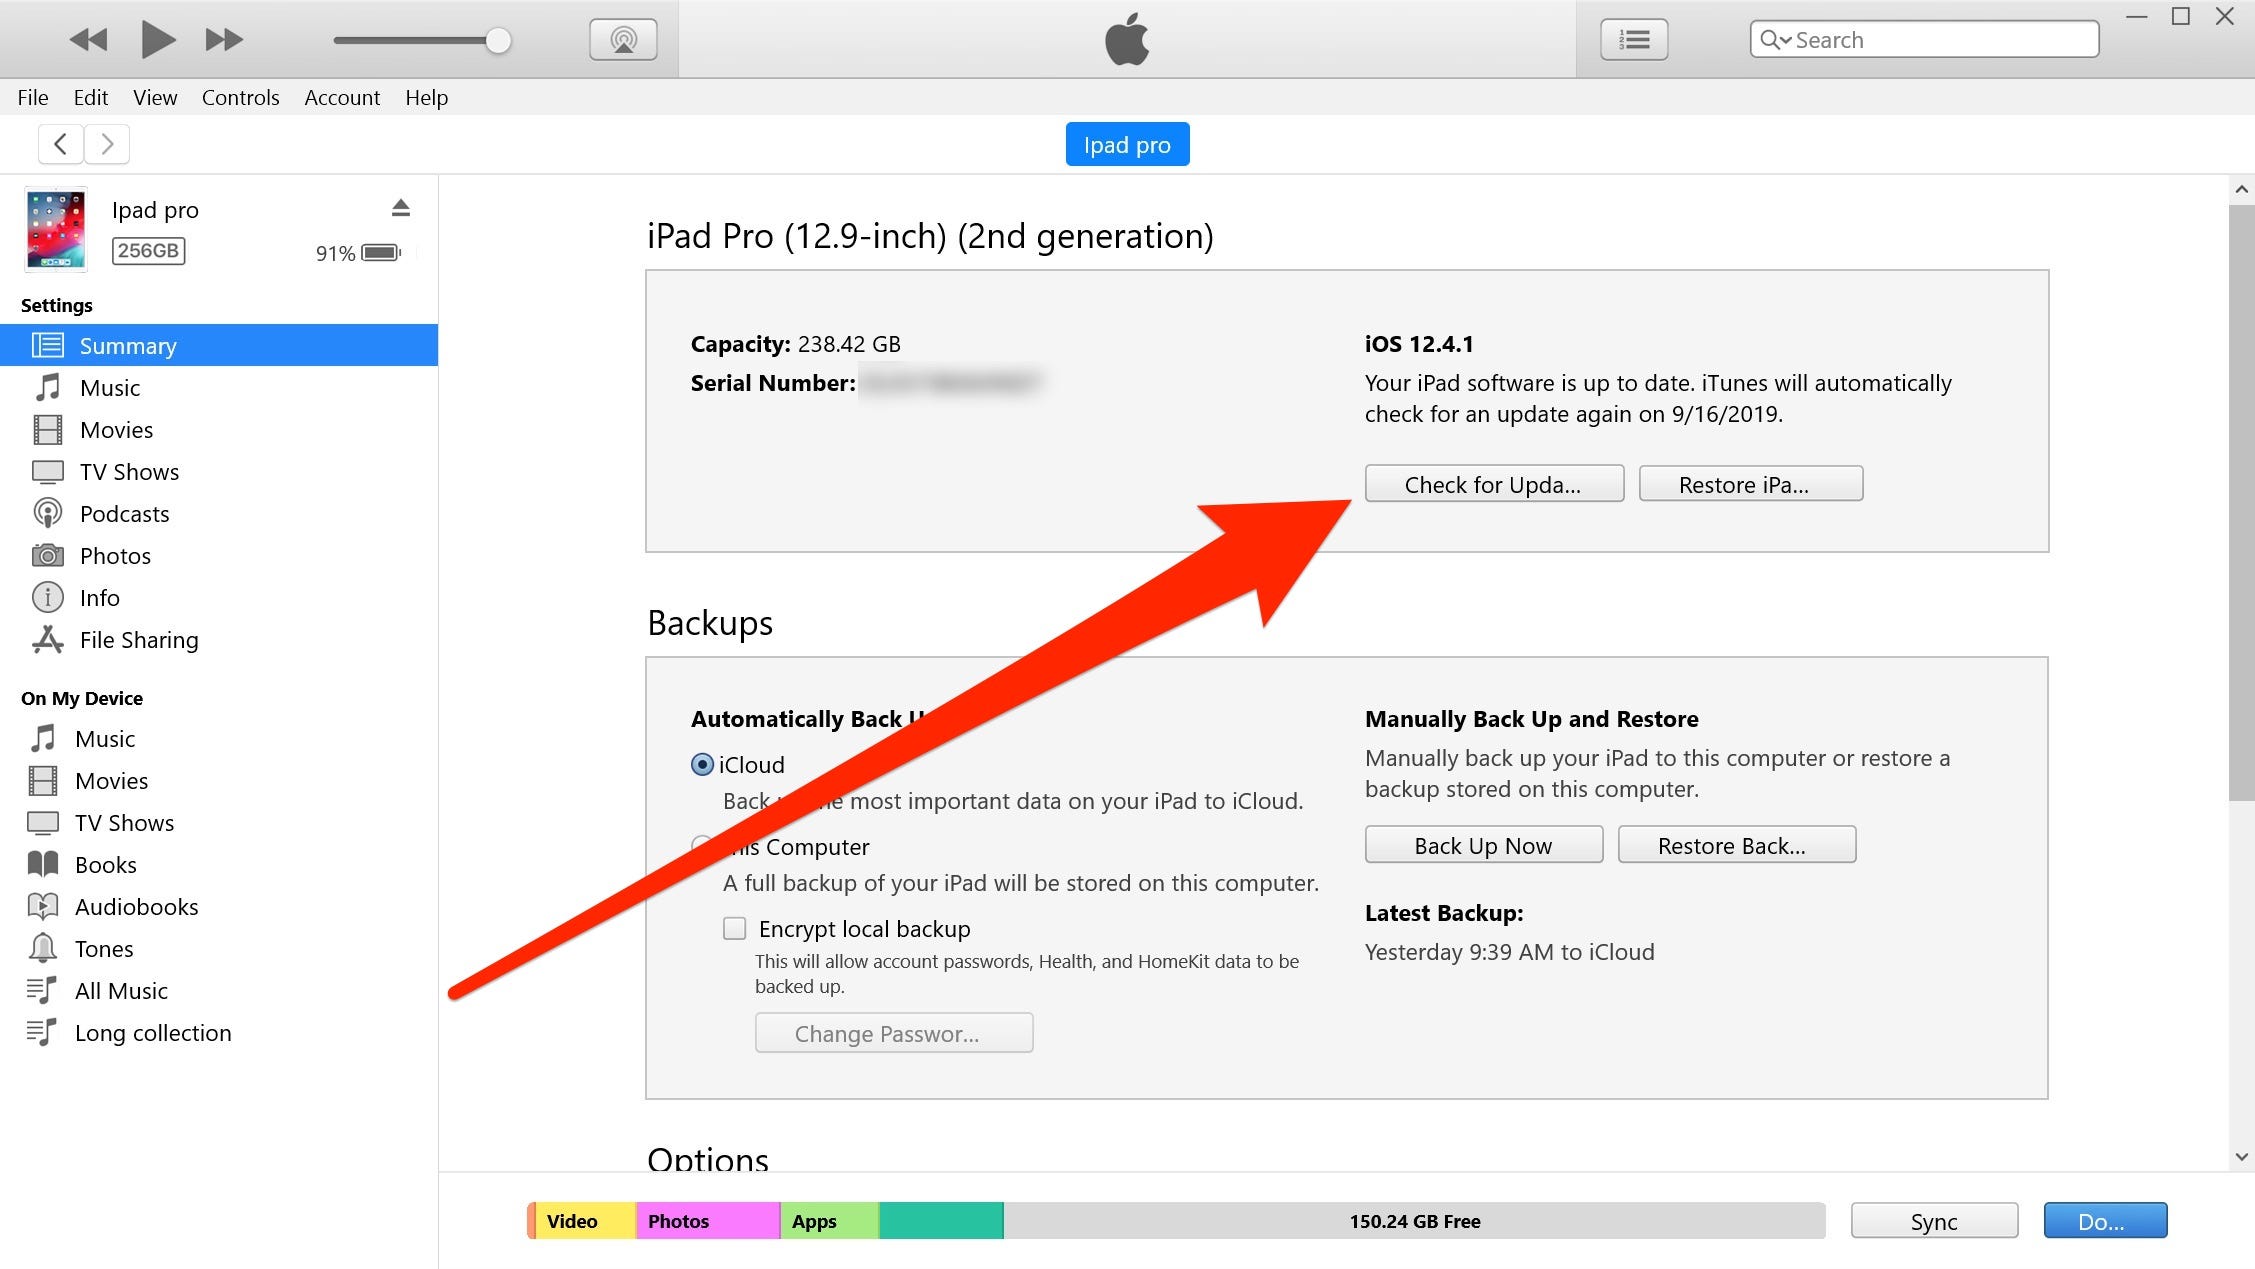
Task: Open the All Music playlist icon
Action: point(42,990)
